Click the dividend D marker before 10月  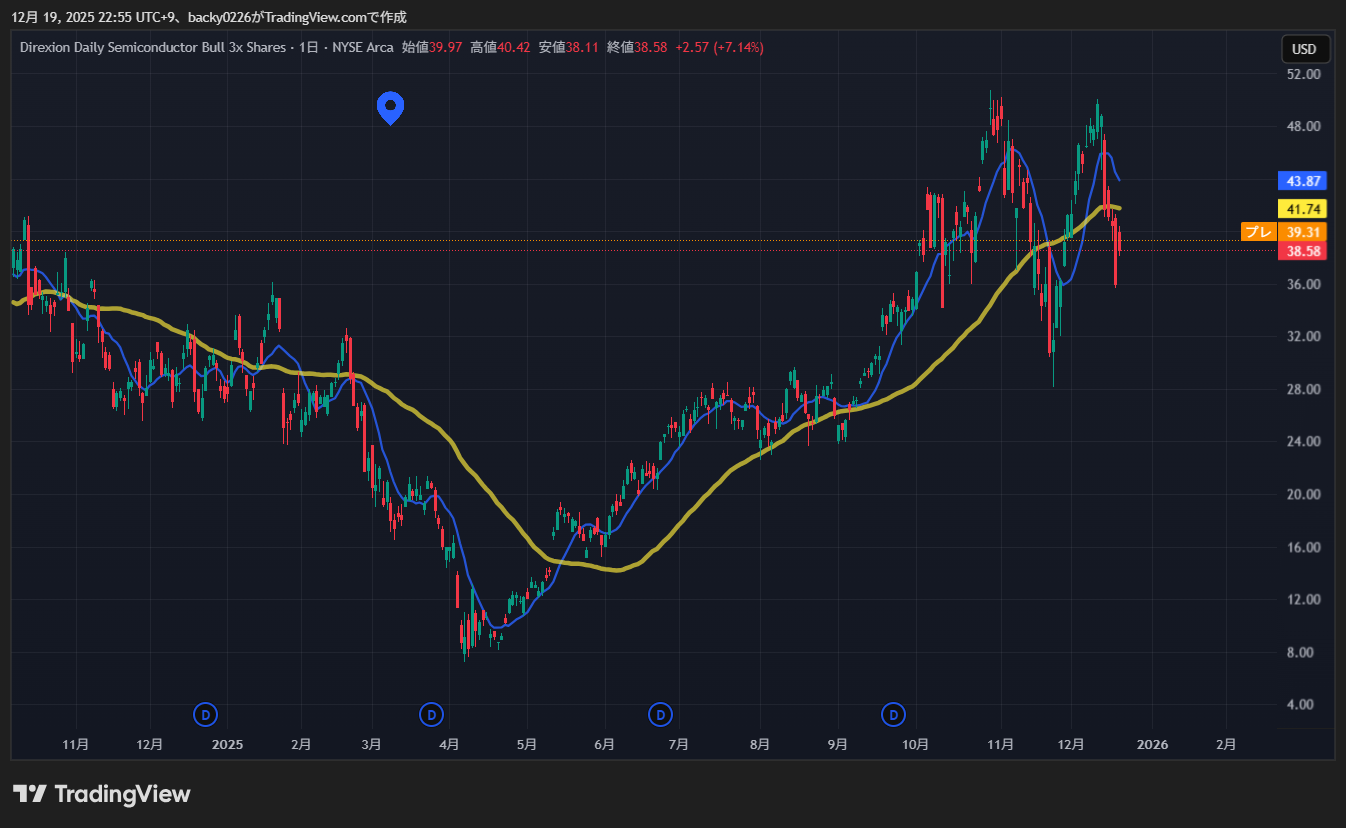point(893,714)
